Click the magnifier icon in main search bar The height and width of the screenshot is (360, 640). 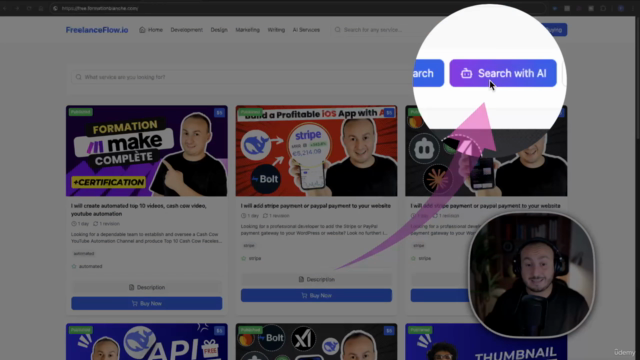(x=78, y=77)
